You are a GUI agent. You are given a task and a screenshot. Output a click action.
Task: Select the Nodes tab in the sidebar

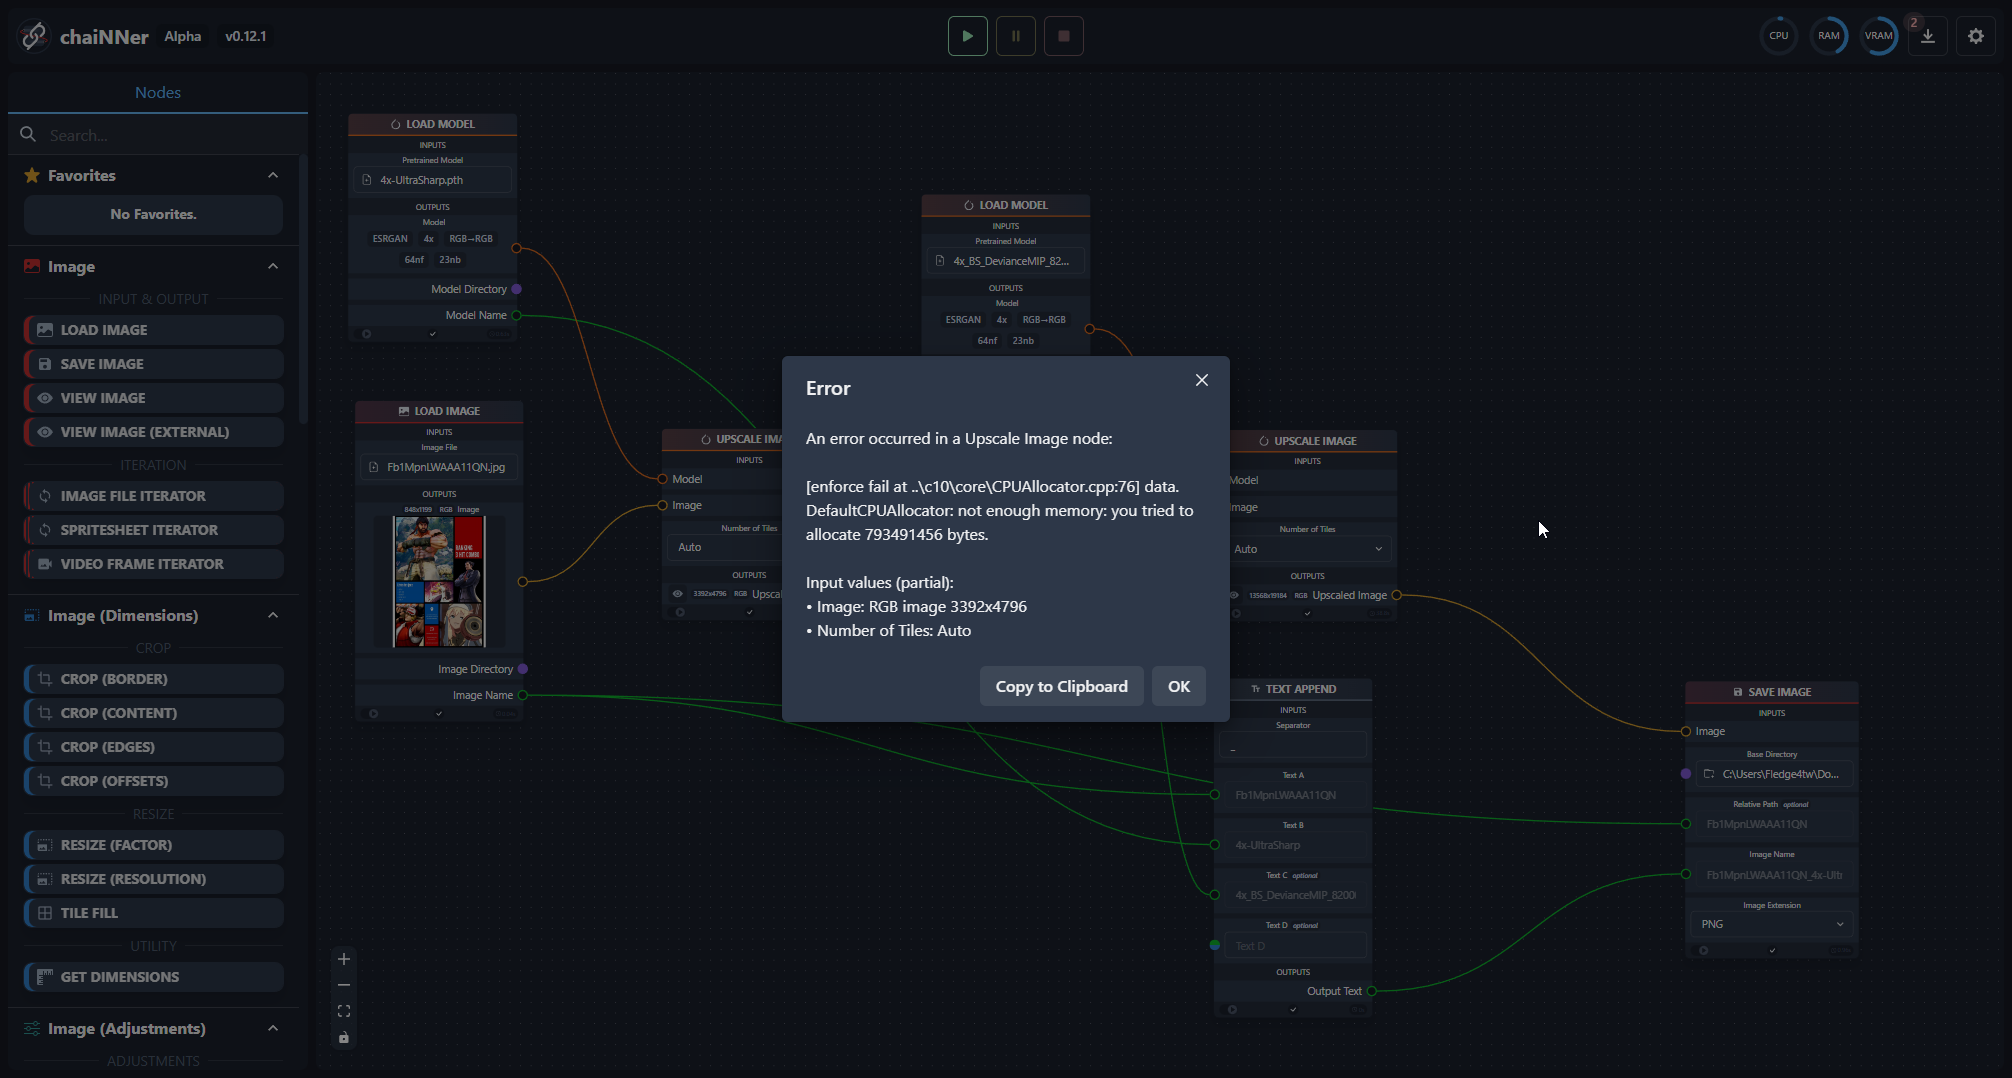click(157, 92)
